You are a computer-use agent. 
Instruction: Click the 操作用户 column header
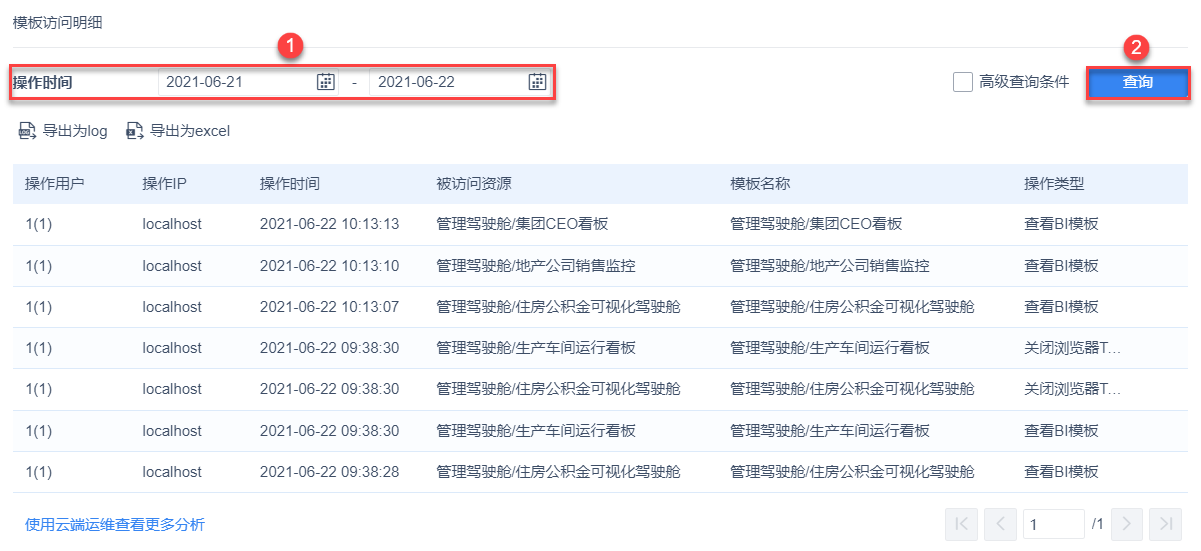point(55,184)
